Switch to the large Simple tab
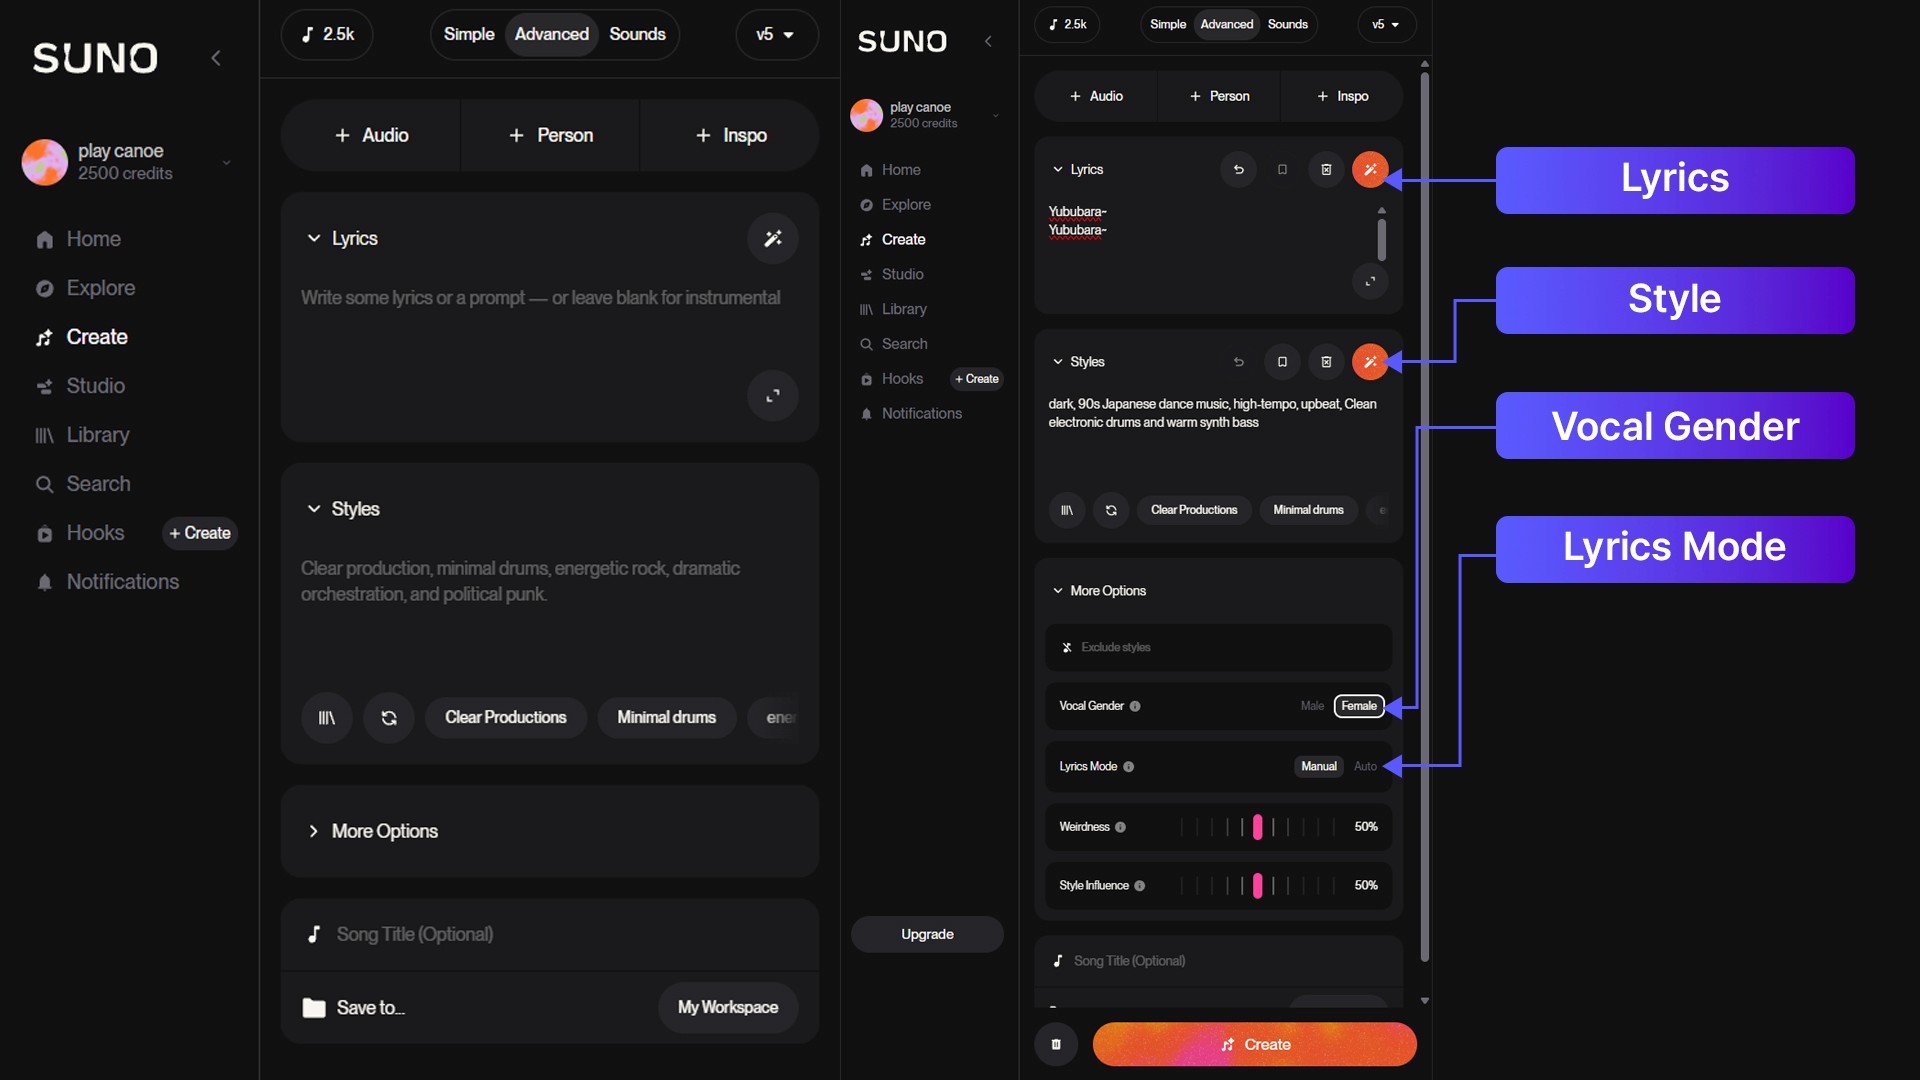This screenshot has width=1920, height=1080. point(469,34)
